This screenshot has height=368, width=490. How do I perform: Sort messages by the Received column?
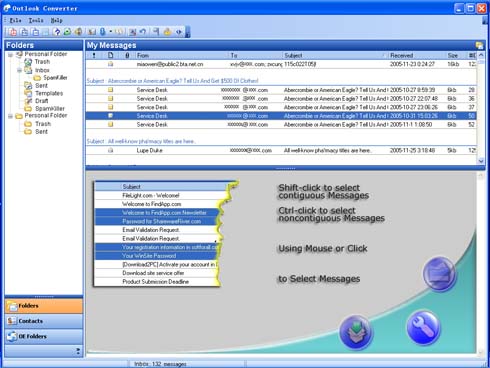point(417,55)
